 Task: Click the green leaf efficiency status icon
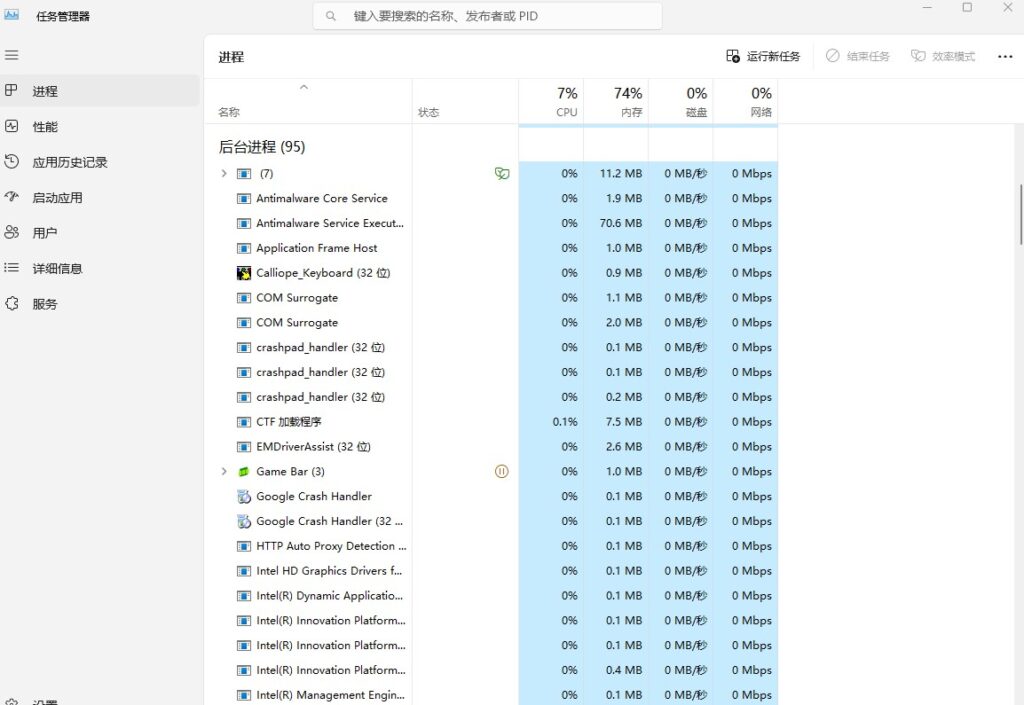pyautogui.click(x=502, y=173)
